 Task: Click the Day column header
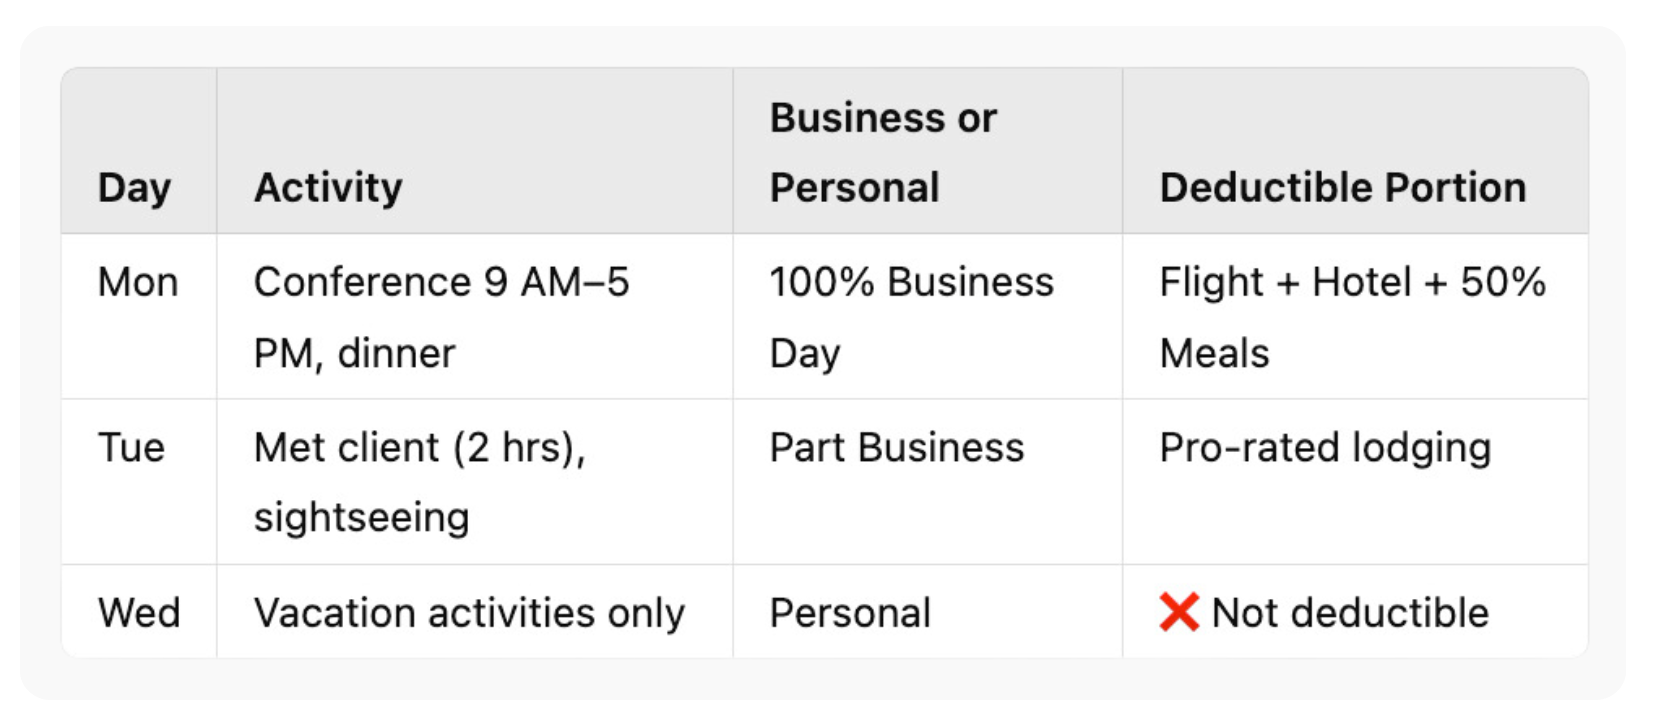click(x=134, y=188)
